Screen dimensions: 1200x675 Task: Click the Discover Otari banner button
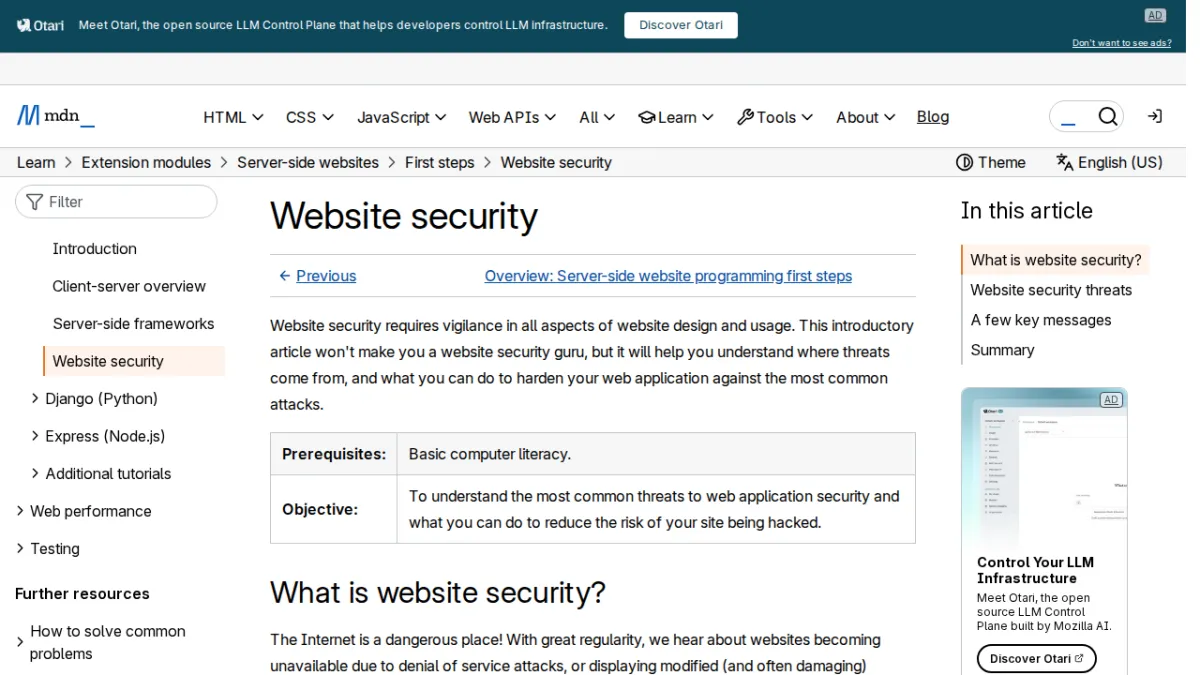tap(681, 25)
